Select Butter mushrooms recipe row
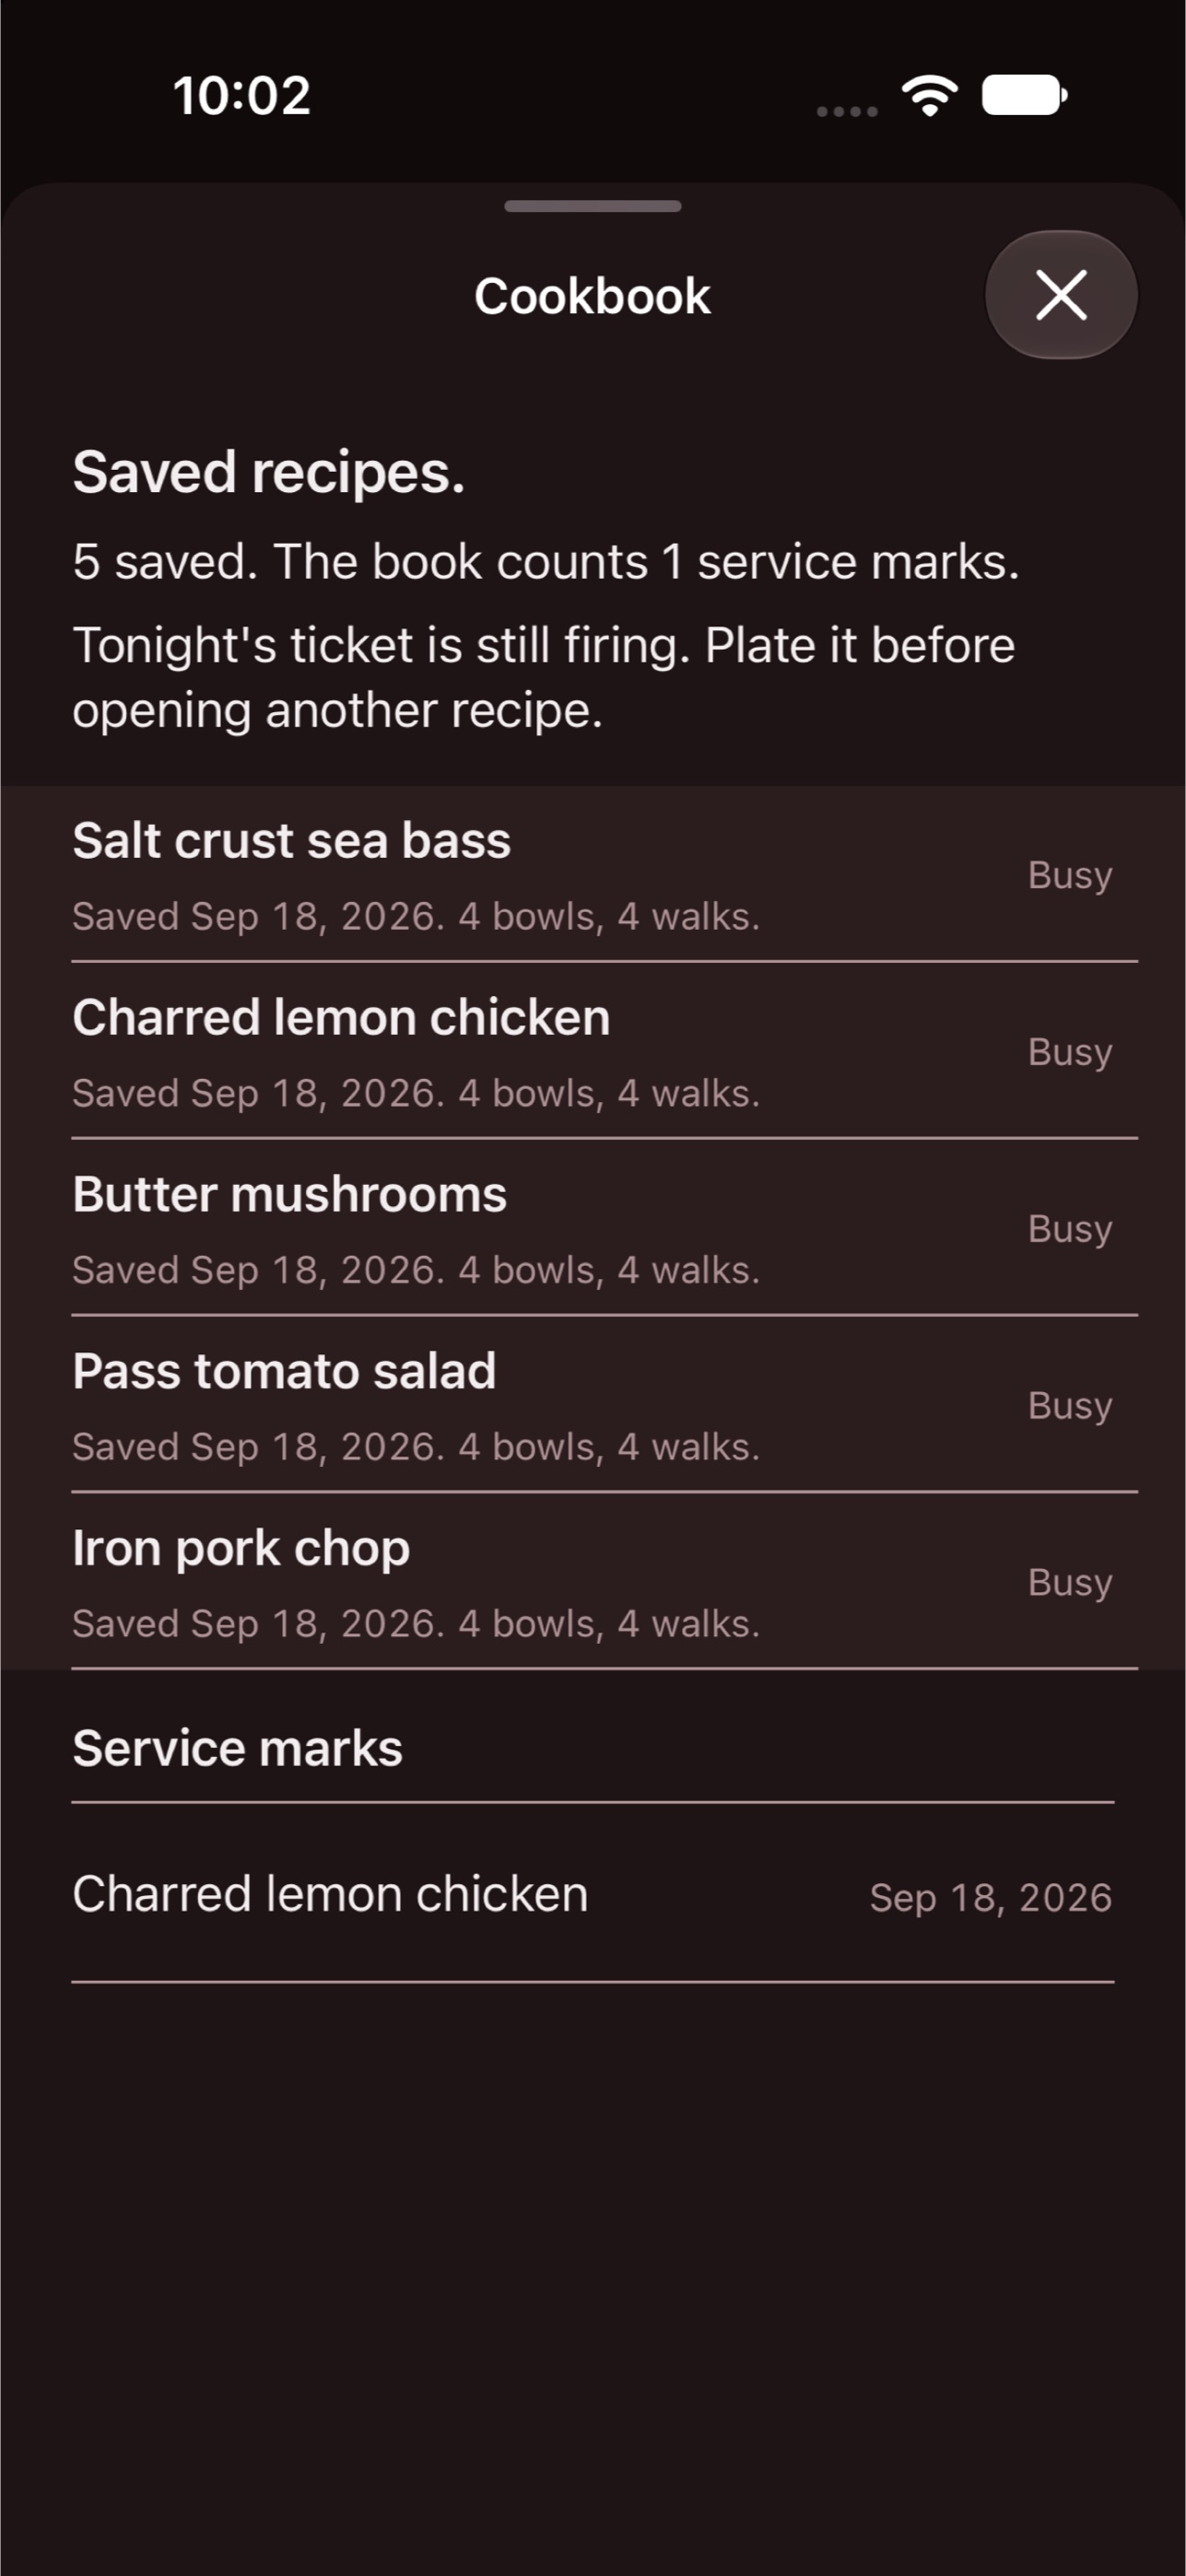This screenshot has width=1186, height=2576. (593, 1228)
